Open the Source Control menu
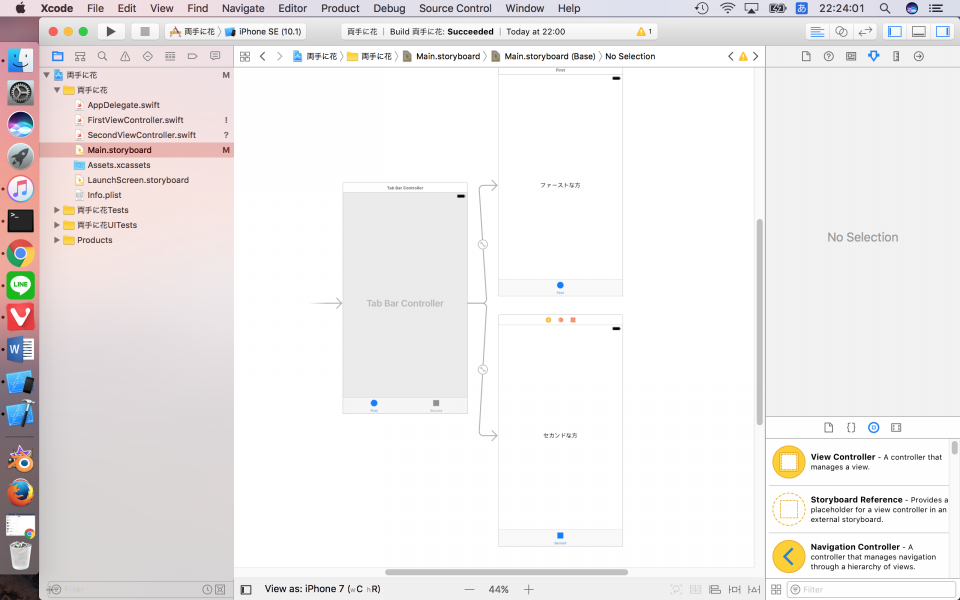The image size is (960, 600). click(455, 8)
